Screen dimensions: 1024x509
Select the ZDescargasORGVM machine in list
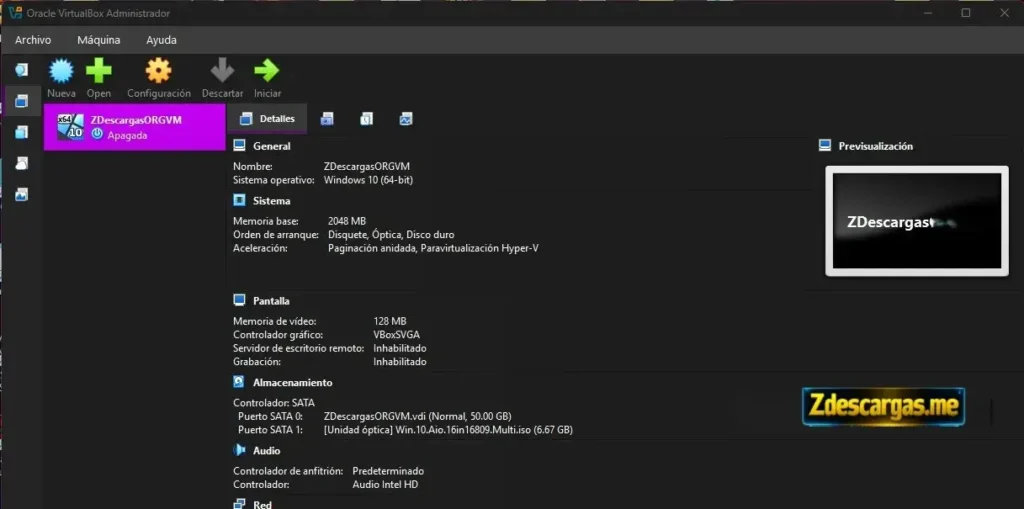[135, 127]
